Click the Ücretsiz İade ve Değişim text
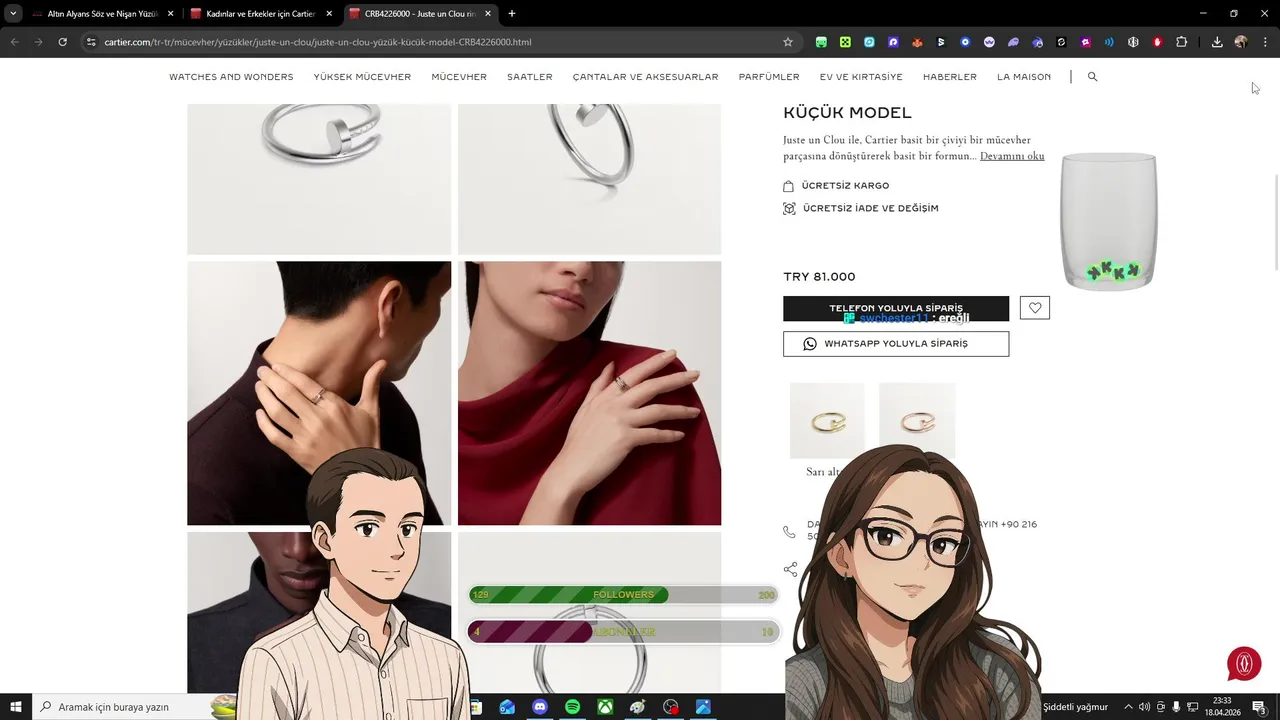Viewport: 1280px width, 720px height. click(870, 209)
